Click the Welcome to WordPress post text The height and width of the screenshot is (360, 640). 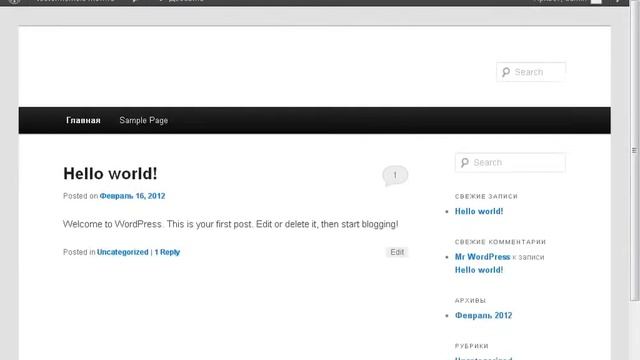click(231, 224)
